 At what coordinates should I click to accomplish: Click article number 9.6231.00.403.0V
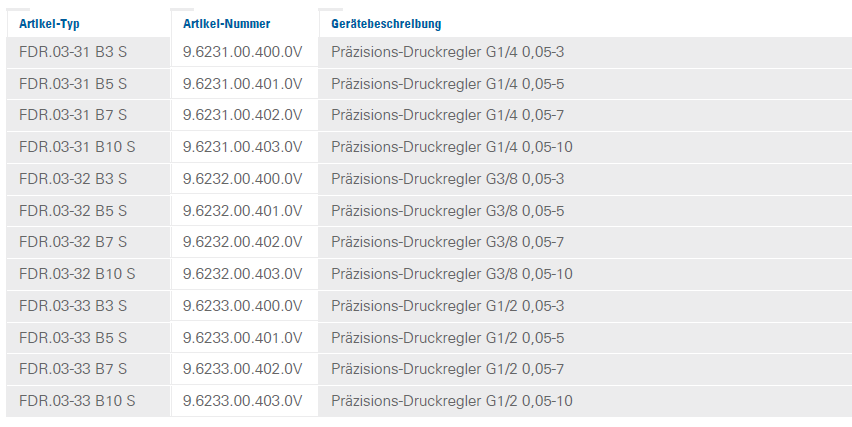click(243, 147)
